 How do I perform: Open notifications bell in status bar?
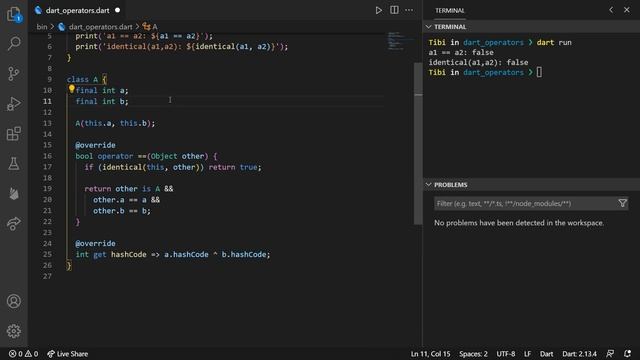(x=627, y=353)
